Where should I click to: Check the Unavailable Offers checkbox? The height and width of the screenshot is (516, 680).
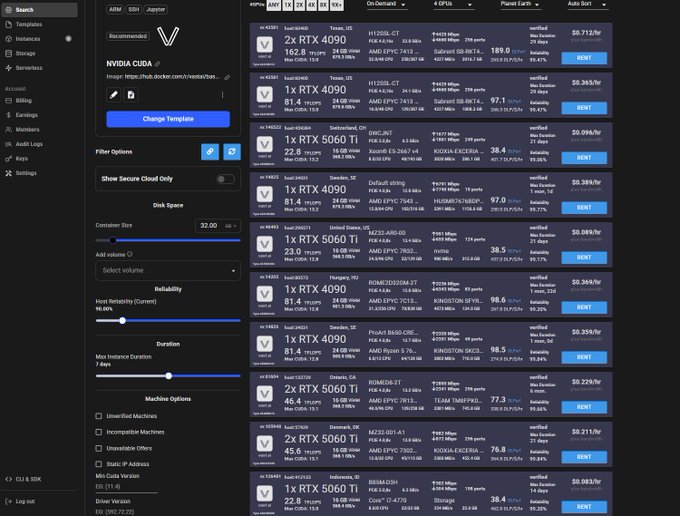pos(98,448)
